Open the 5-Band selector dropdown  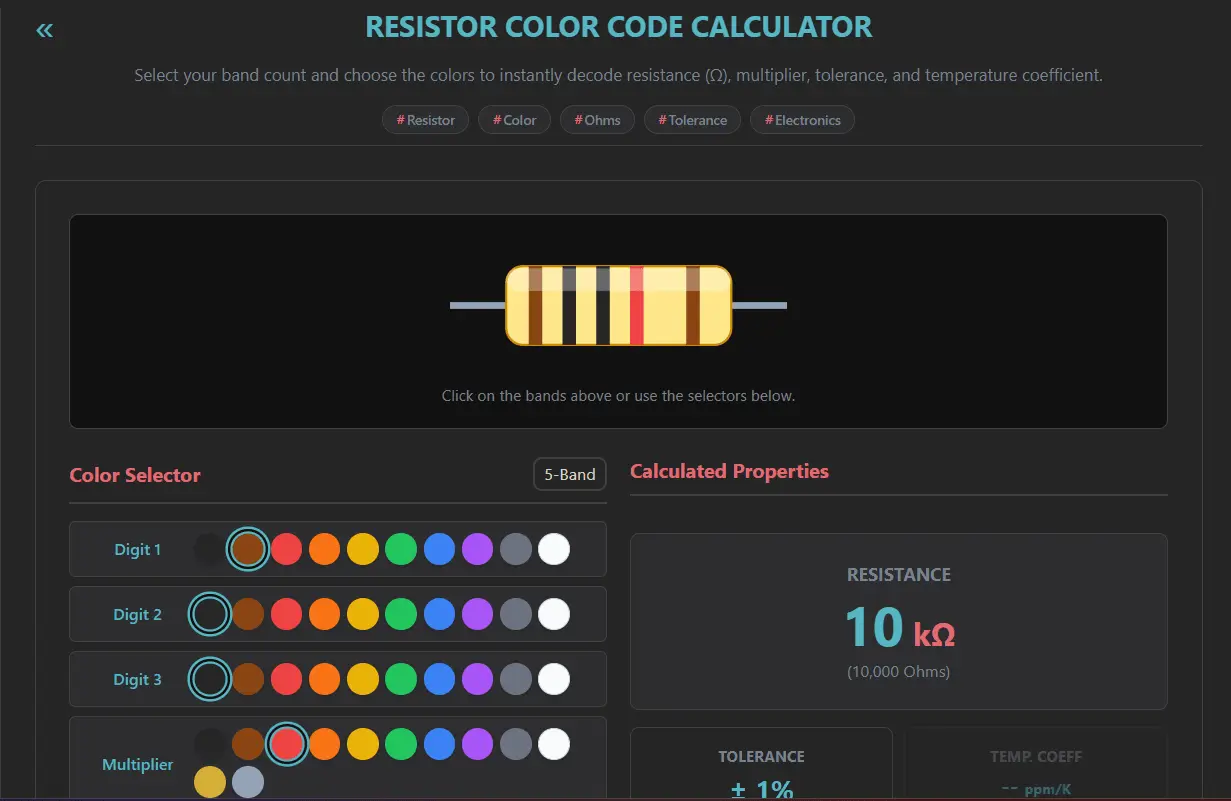(570, 474)
